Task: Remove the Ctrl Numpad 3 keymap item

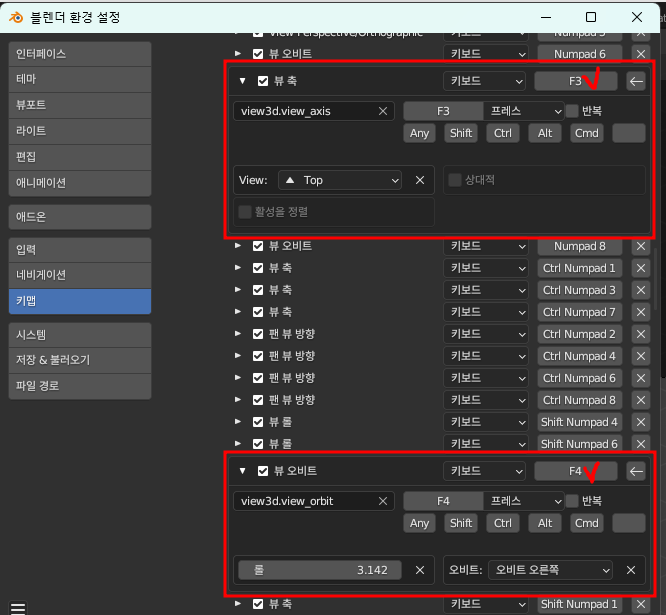Action: point(641,290)
